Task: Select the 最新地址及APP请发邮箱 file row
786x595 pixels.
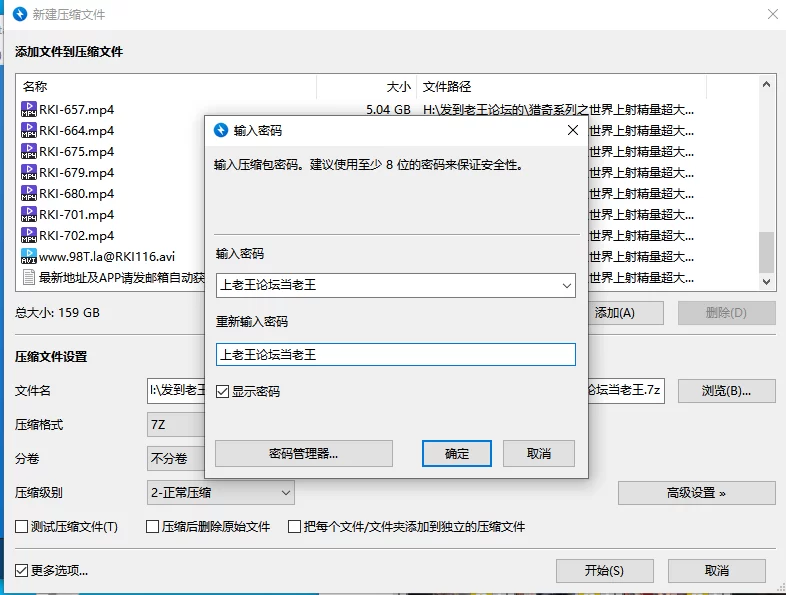Action: coord(122,277)
